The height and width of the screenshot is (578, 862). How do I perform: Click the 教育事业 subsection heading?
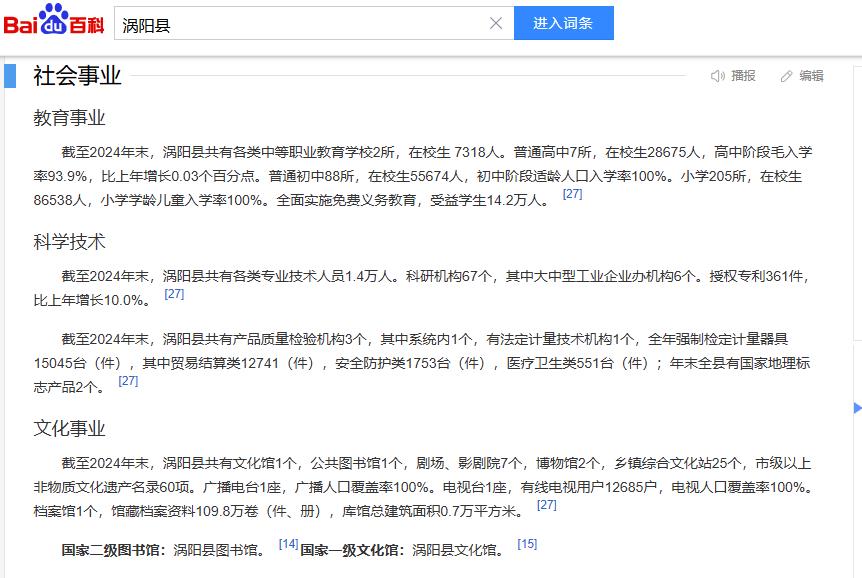point(69,118)
